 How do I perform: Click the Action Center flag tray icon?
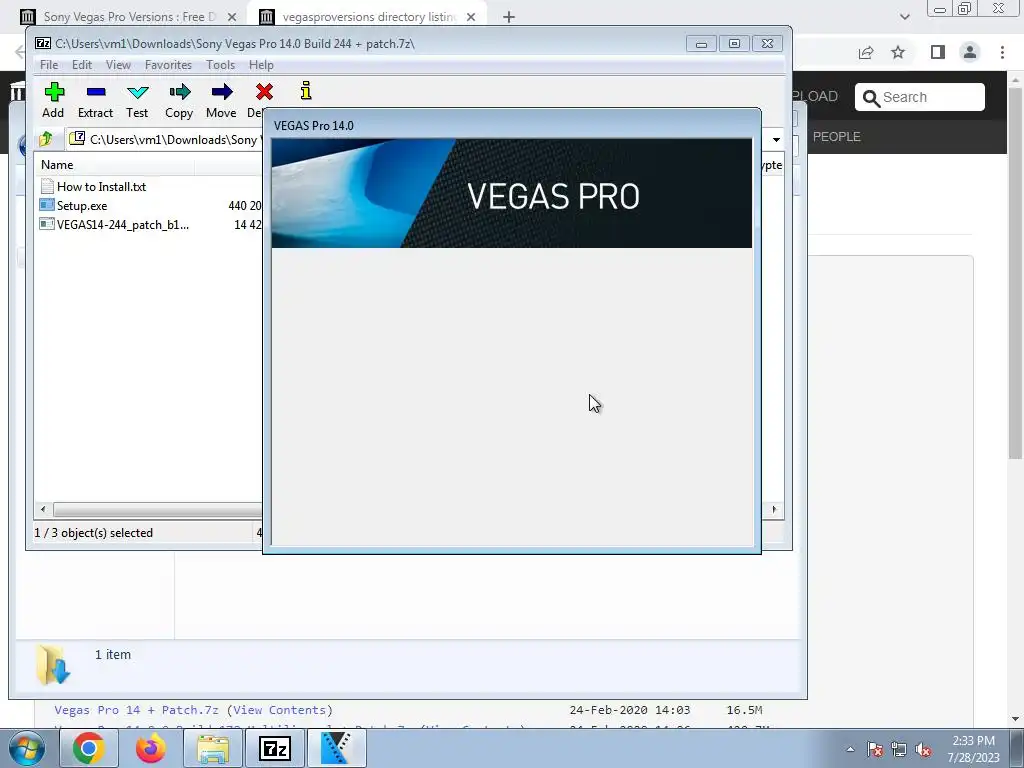(x=875, y=749)
